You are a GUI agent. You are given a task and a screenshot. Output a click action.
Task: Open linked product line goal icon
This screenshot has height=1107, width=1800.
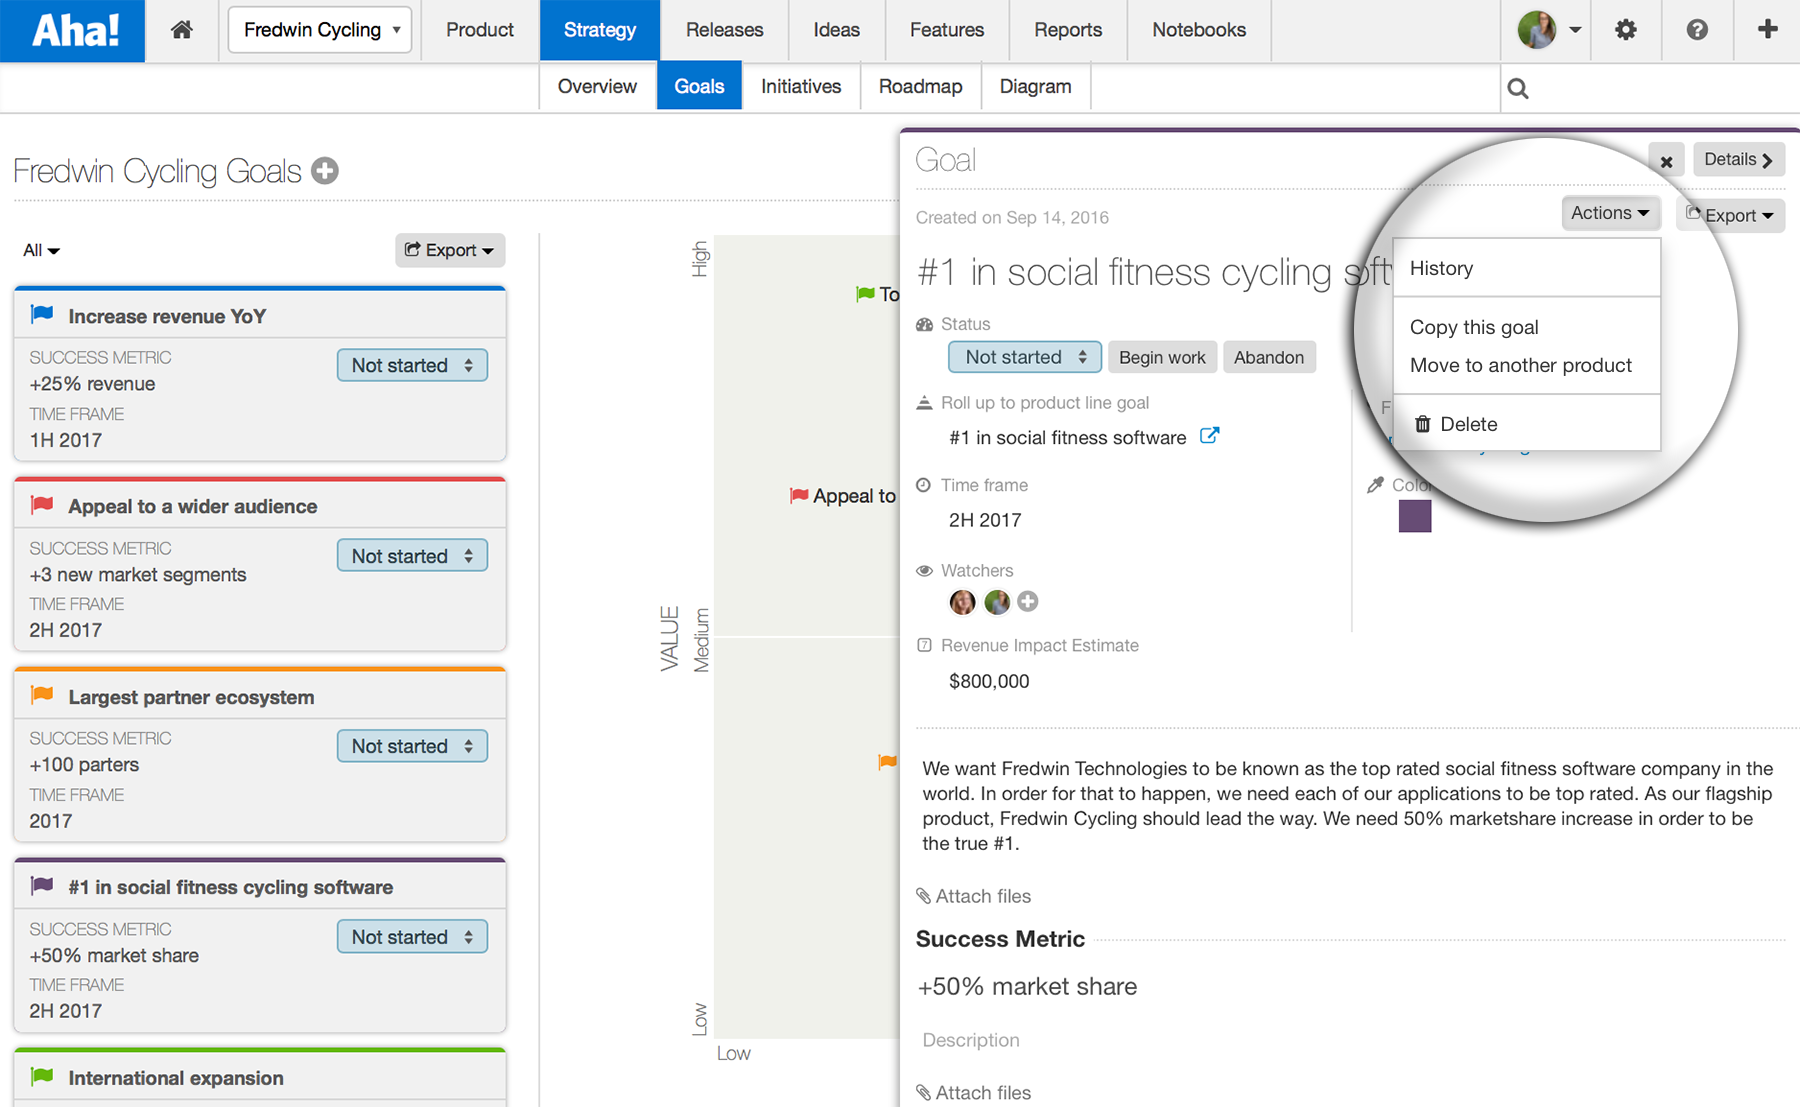1209,436
